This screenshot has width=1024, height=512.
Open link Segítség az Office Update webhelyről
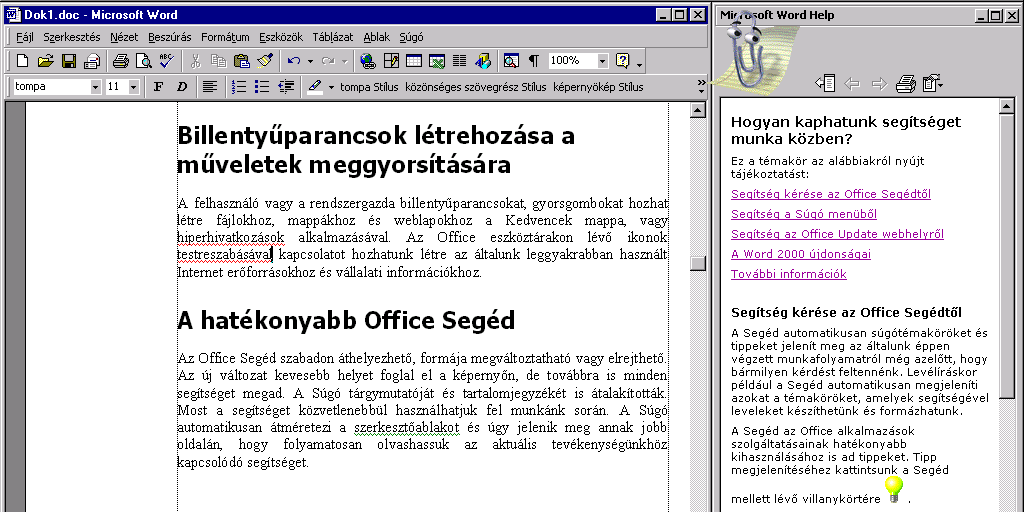tap(837, 234)
